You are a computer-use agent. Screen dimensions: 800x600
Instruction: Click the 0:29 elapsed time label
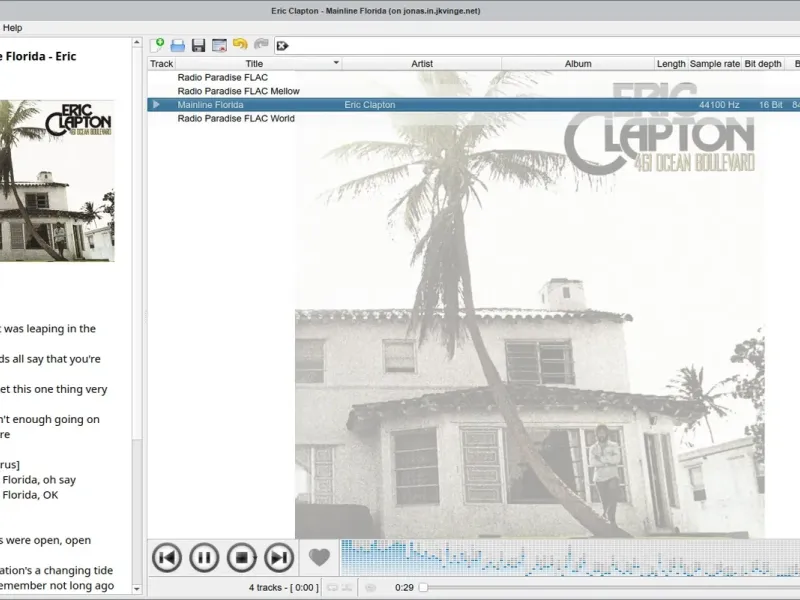(404, 588)
